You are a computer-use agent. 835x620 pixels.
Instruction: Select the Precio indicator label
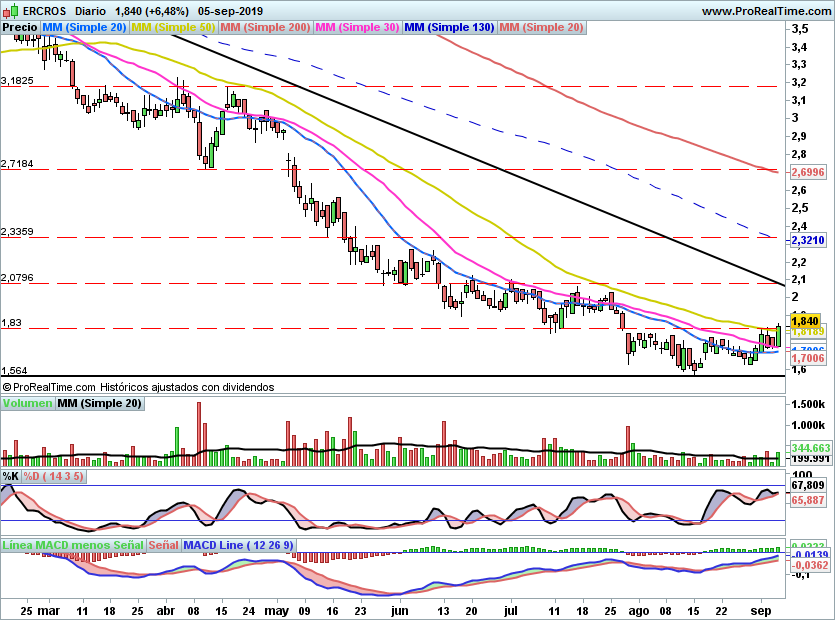click(x=20, y=27)
